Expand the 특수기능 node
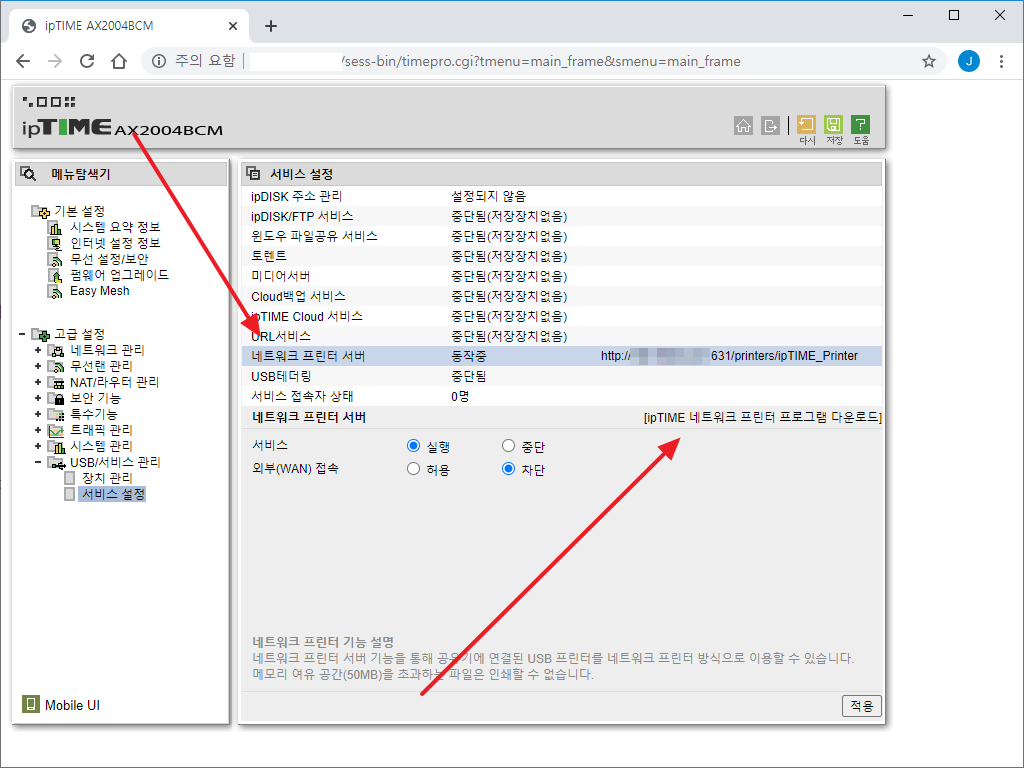 (38, 414)
